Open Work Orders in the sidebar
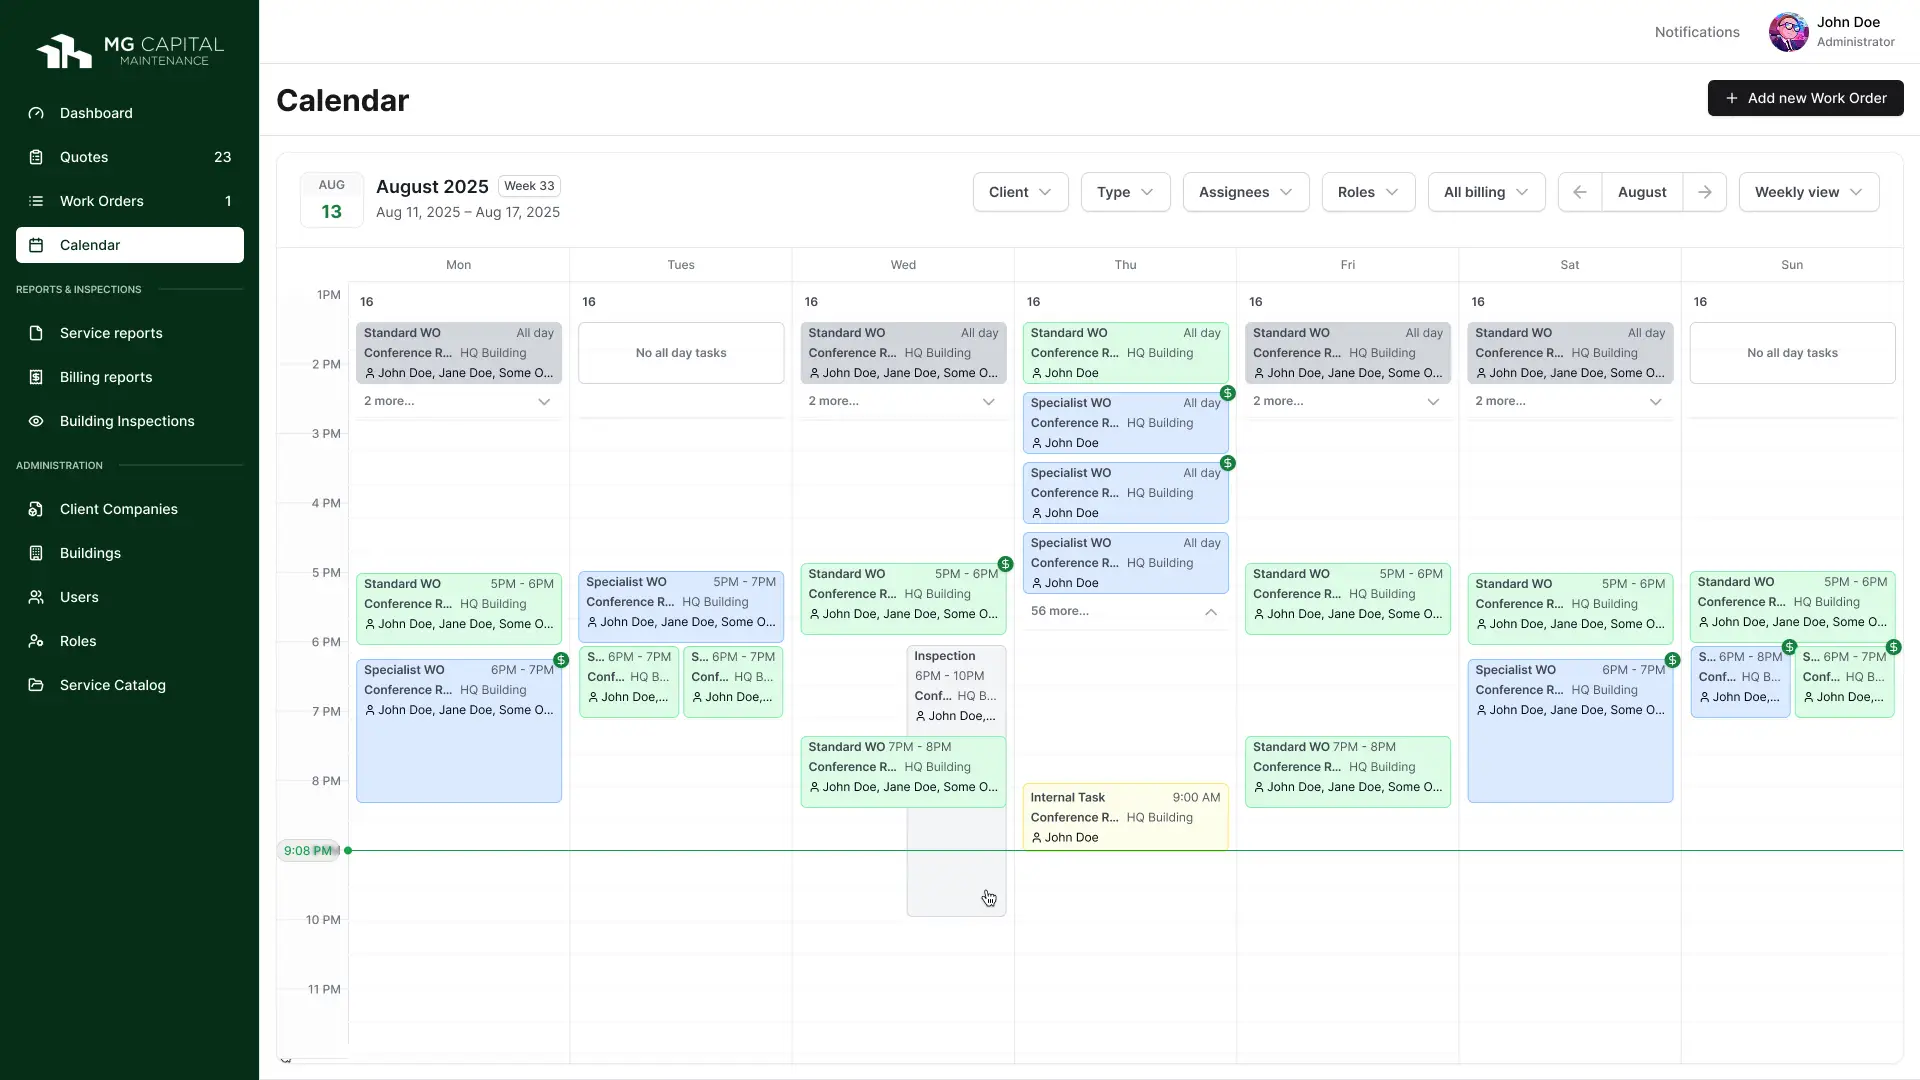Screen dimensions: 1920x1080 (x=102, y=201)
